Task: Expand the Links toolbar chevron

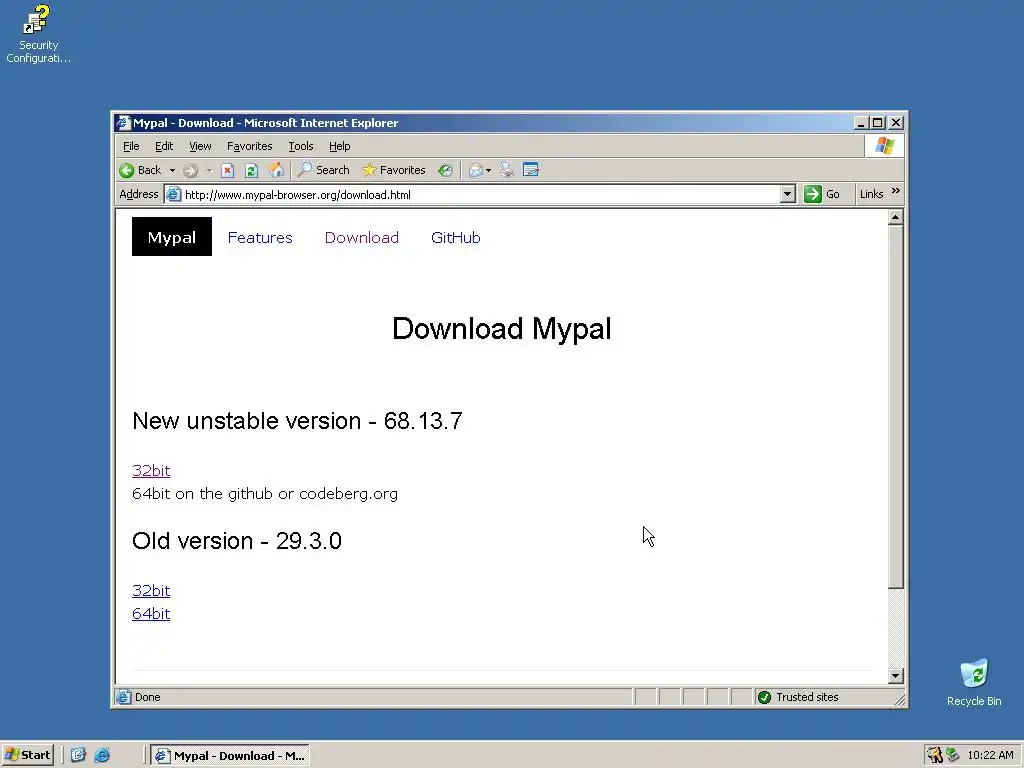Action: tap(896, 191)
